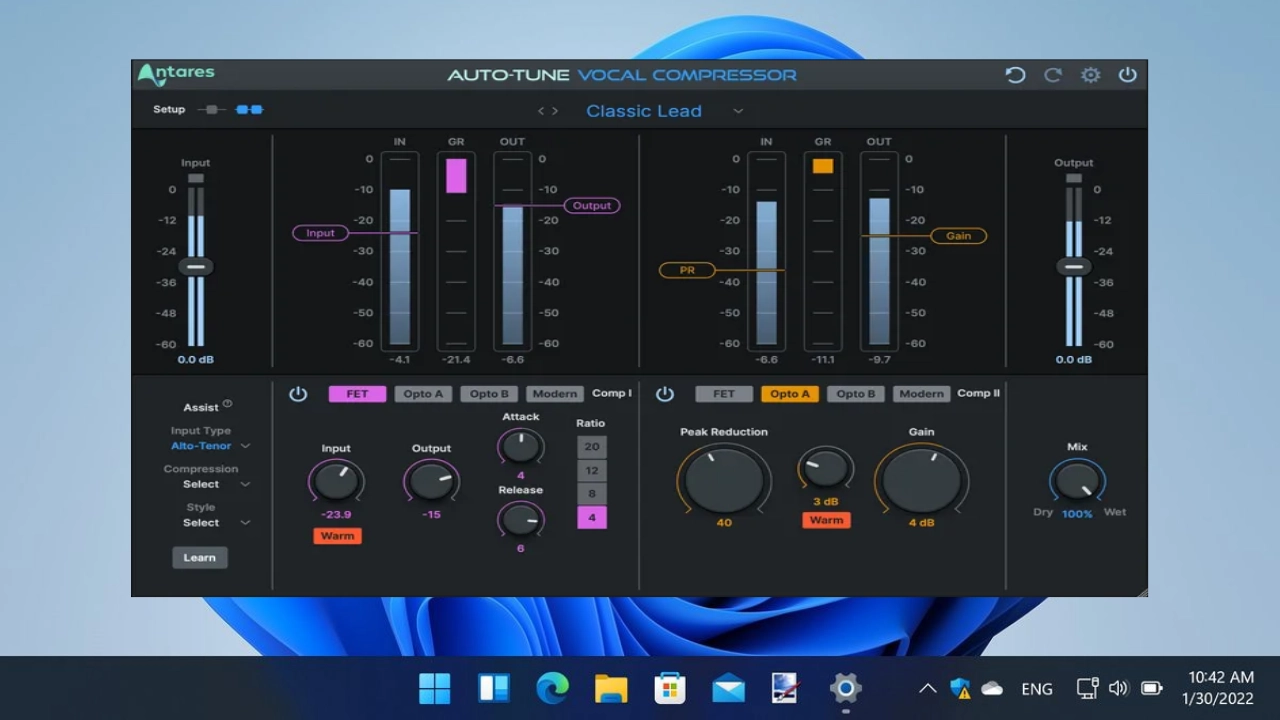1280x720 pixels.
Task: Click the Mix dry/wet knob
Action: pos(1077,483)
